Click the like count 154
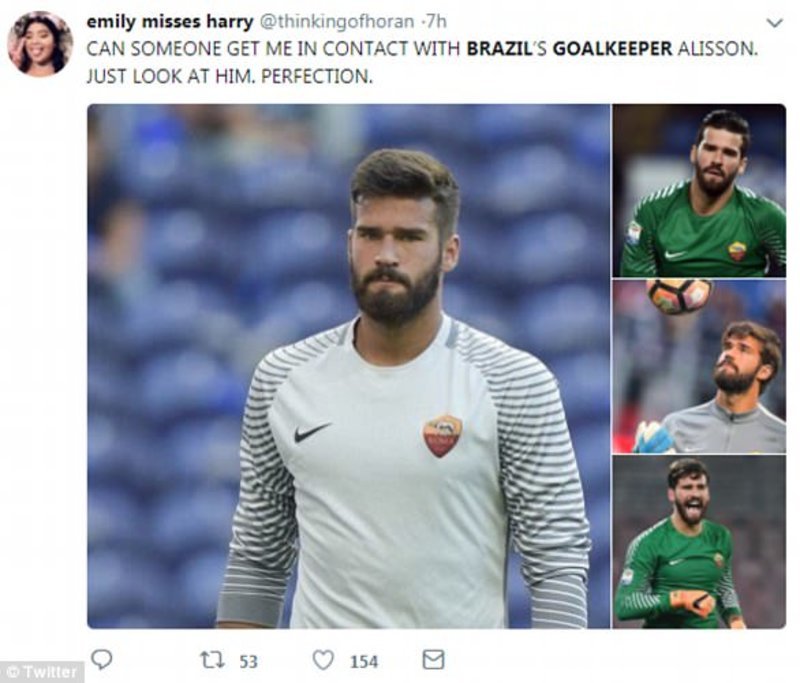This screenshot has width=800, height=683. (x=364, y=661)
